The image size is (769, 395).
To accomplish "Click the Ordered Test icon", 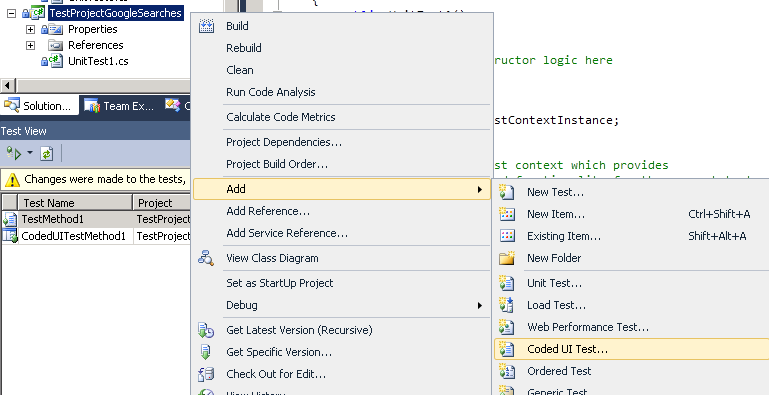I will coord(507,371).
